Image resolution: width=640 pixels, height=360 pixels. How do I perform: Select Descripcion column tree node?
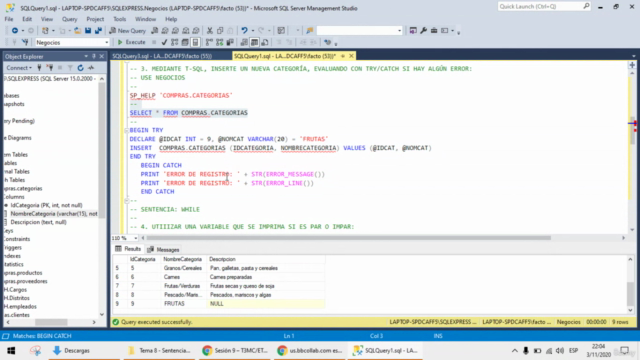pyautogui.click(x=38, y=222)
